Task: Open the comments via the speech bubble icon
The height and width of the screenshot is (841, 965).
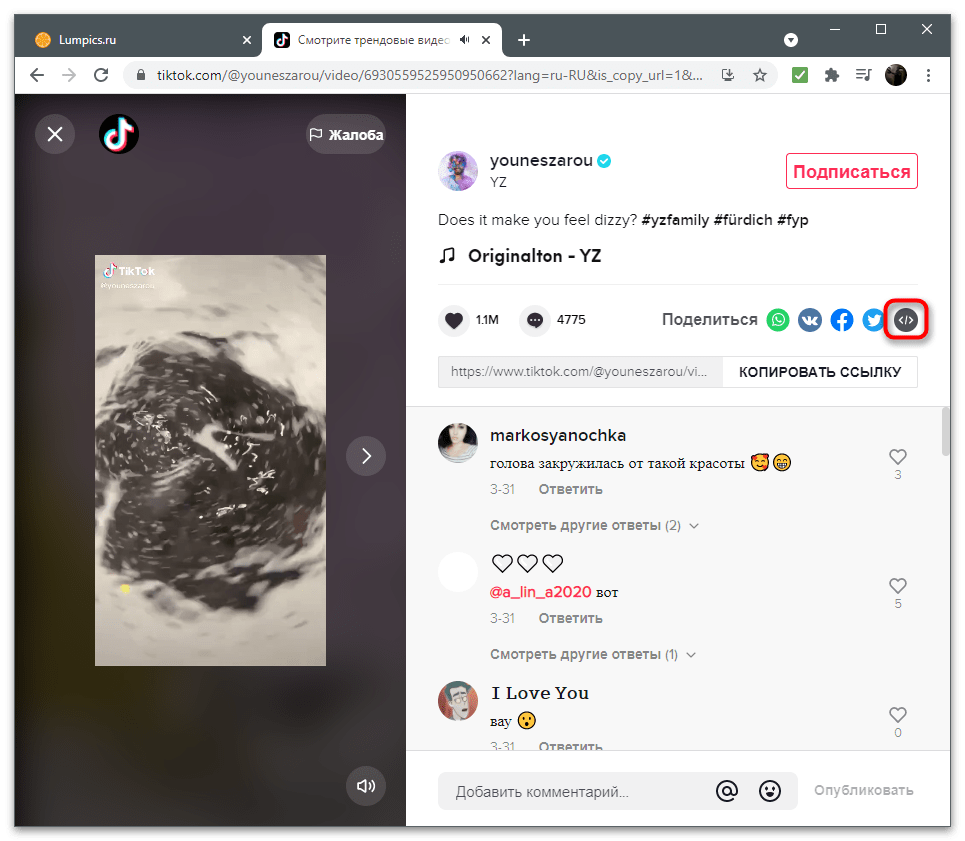Action: (x=535, y=320)
